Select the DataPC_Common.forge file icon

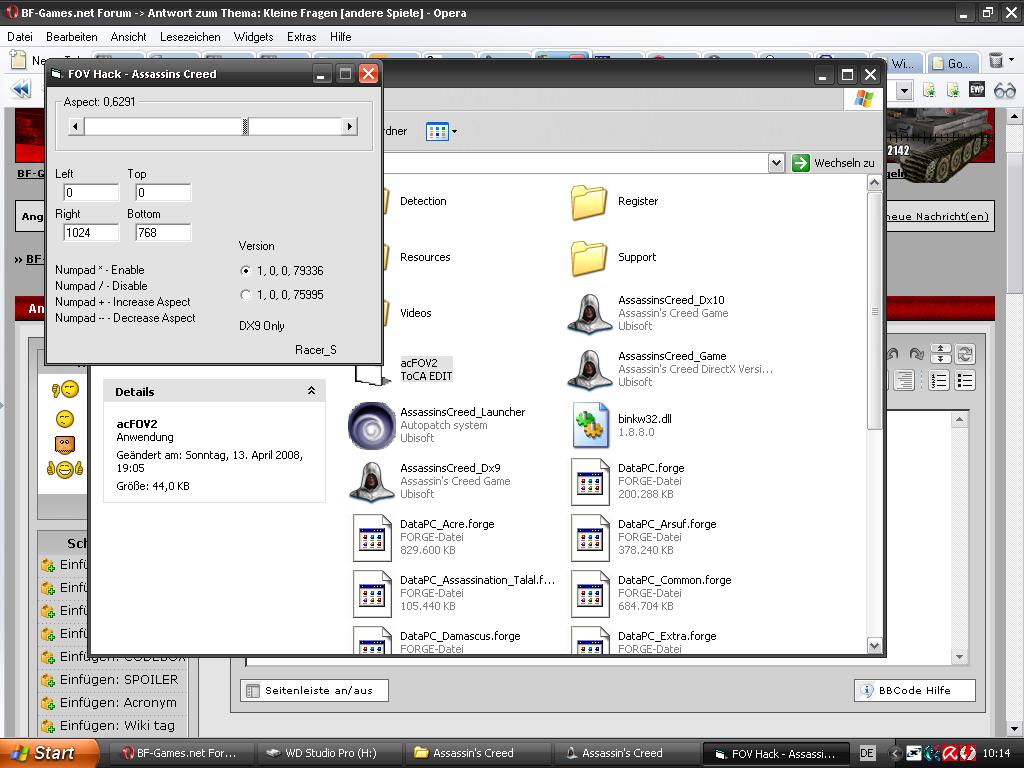click(590, 594)
